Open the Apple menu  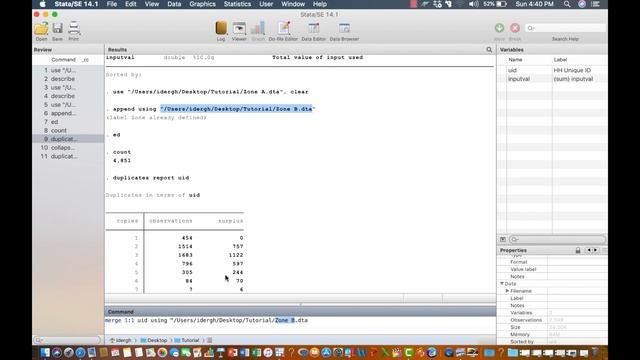click(x=42, y=4)
